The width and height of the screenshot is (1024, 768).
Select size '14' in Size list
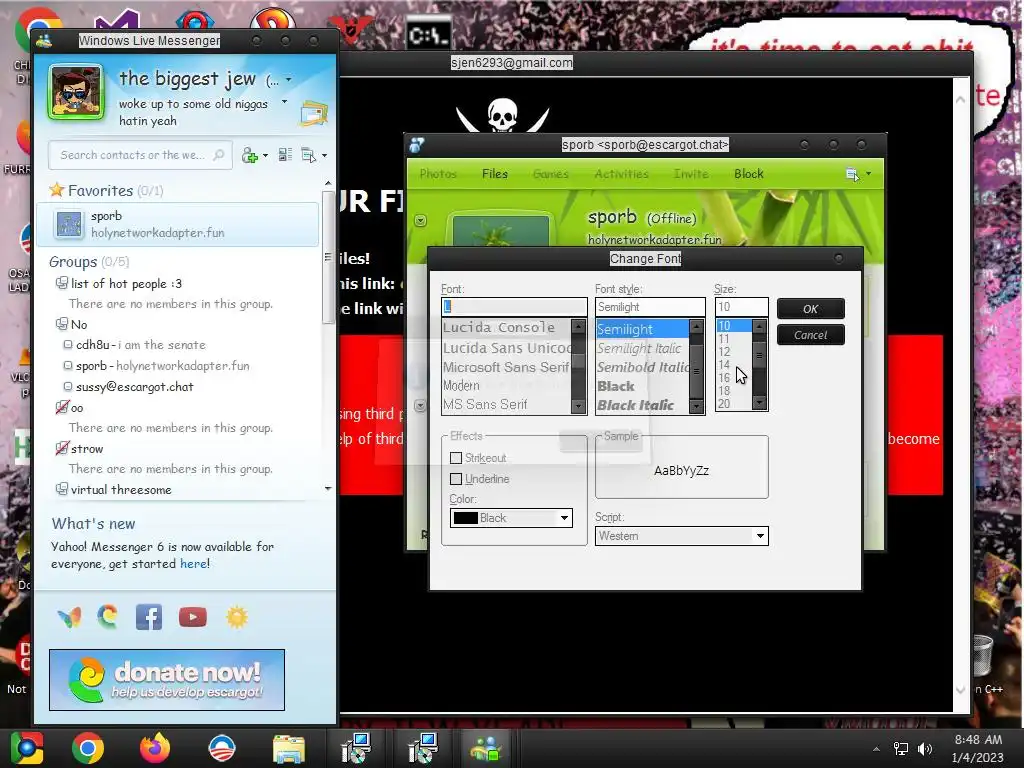[734, 364]
